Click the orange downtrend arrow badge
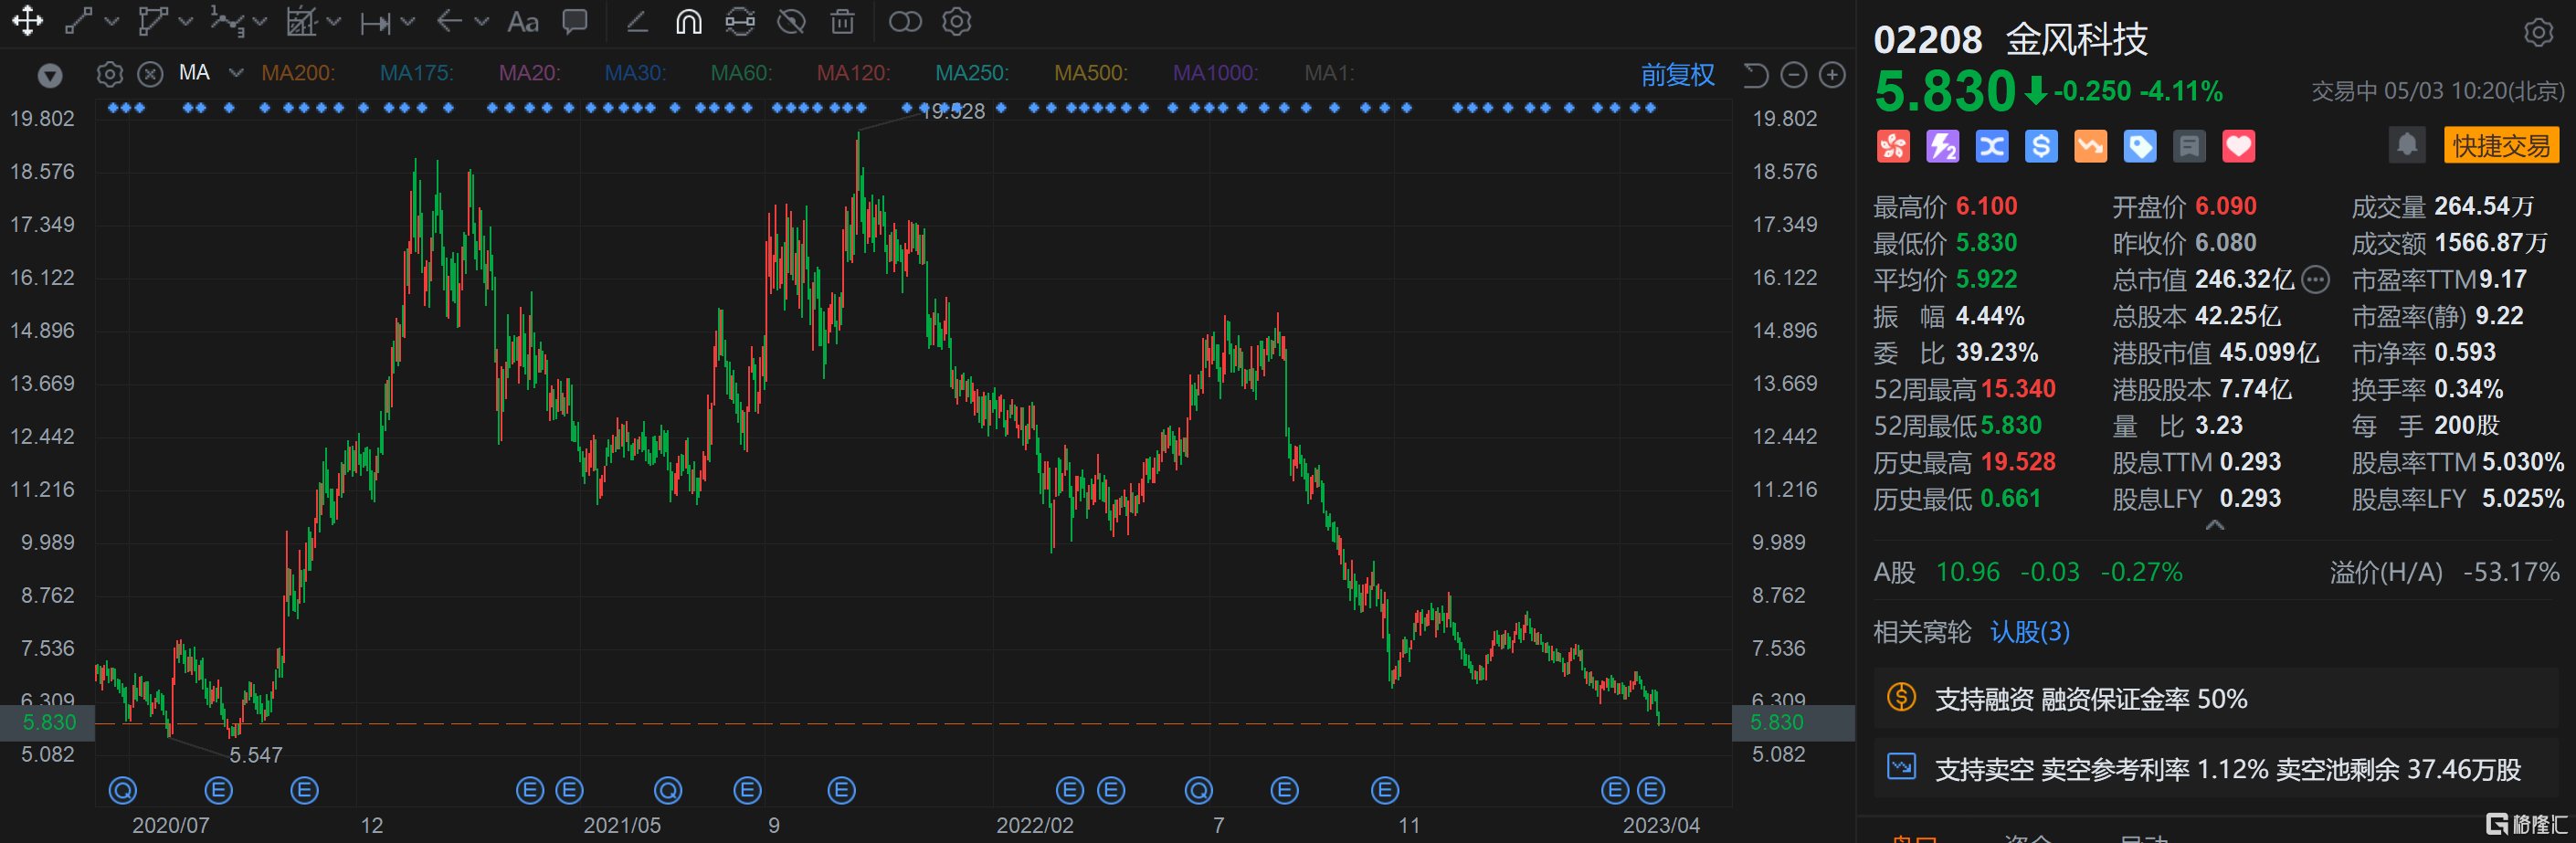 coord(2090,147)
